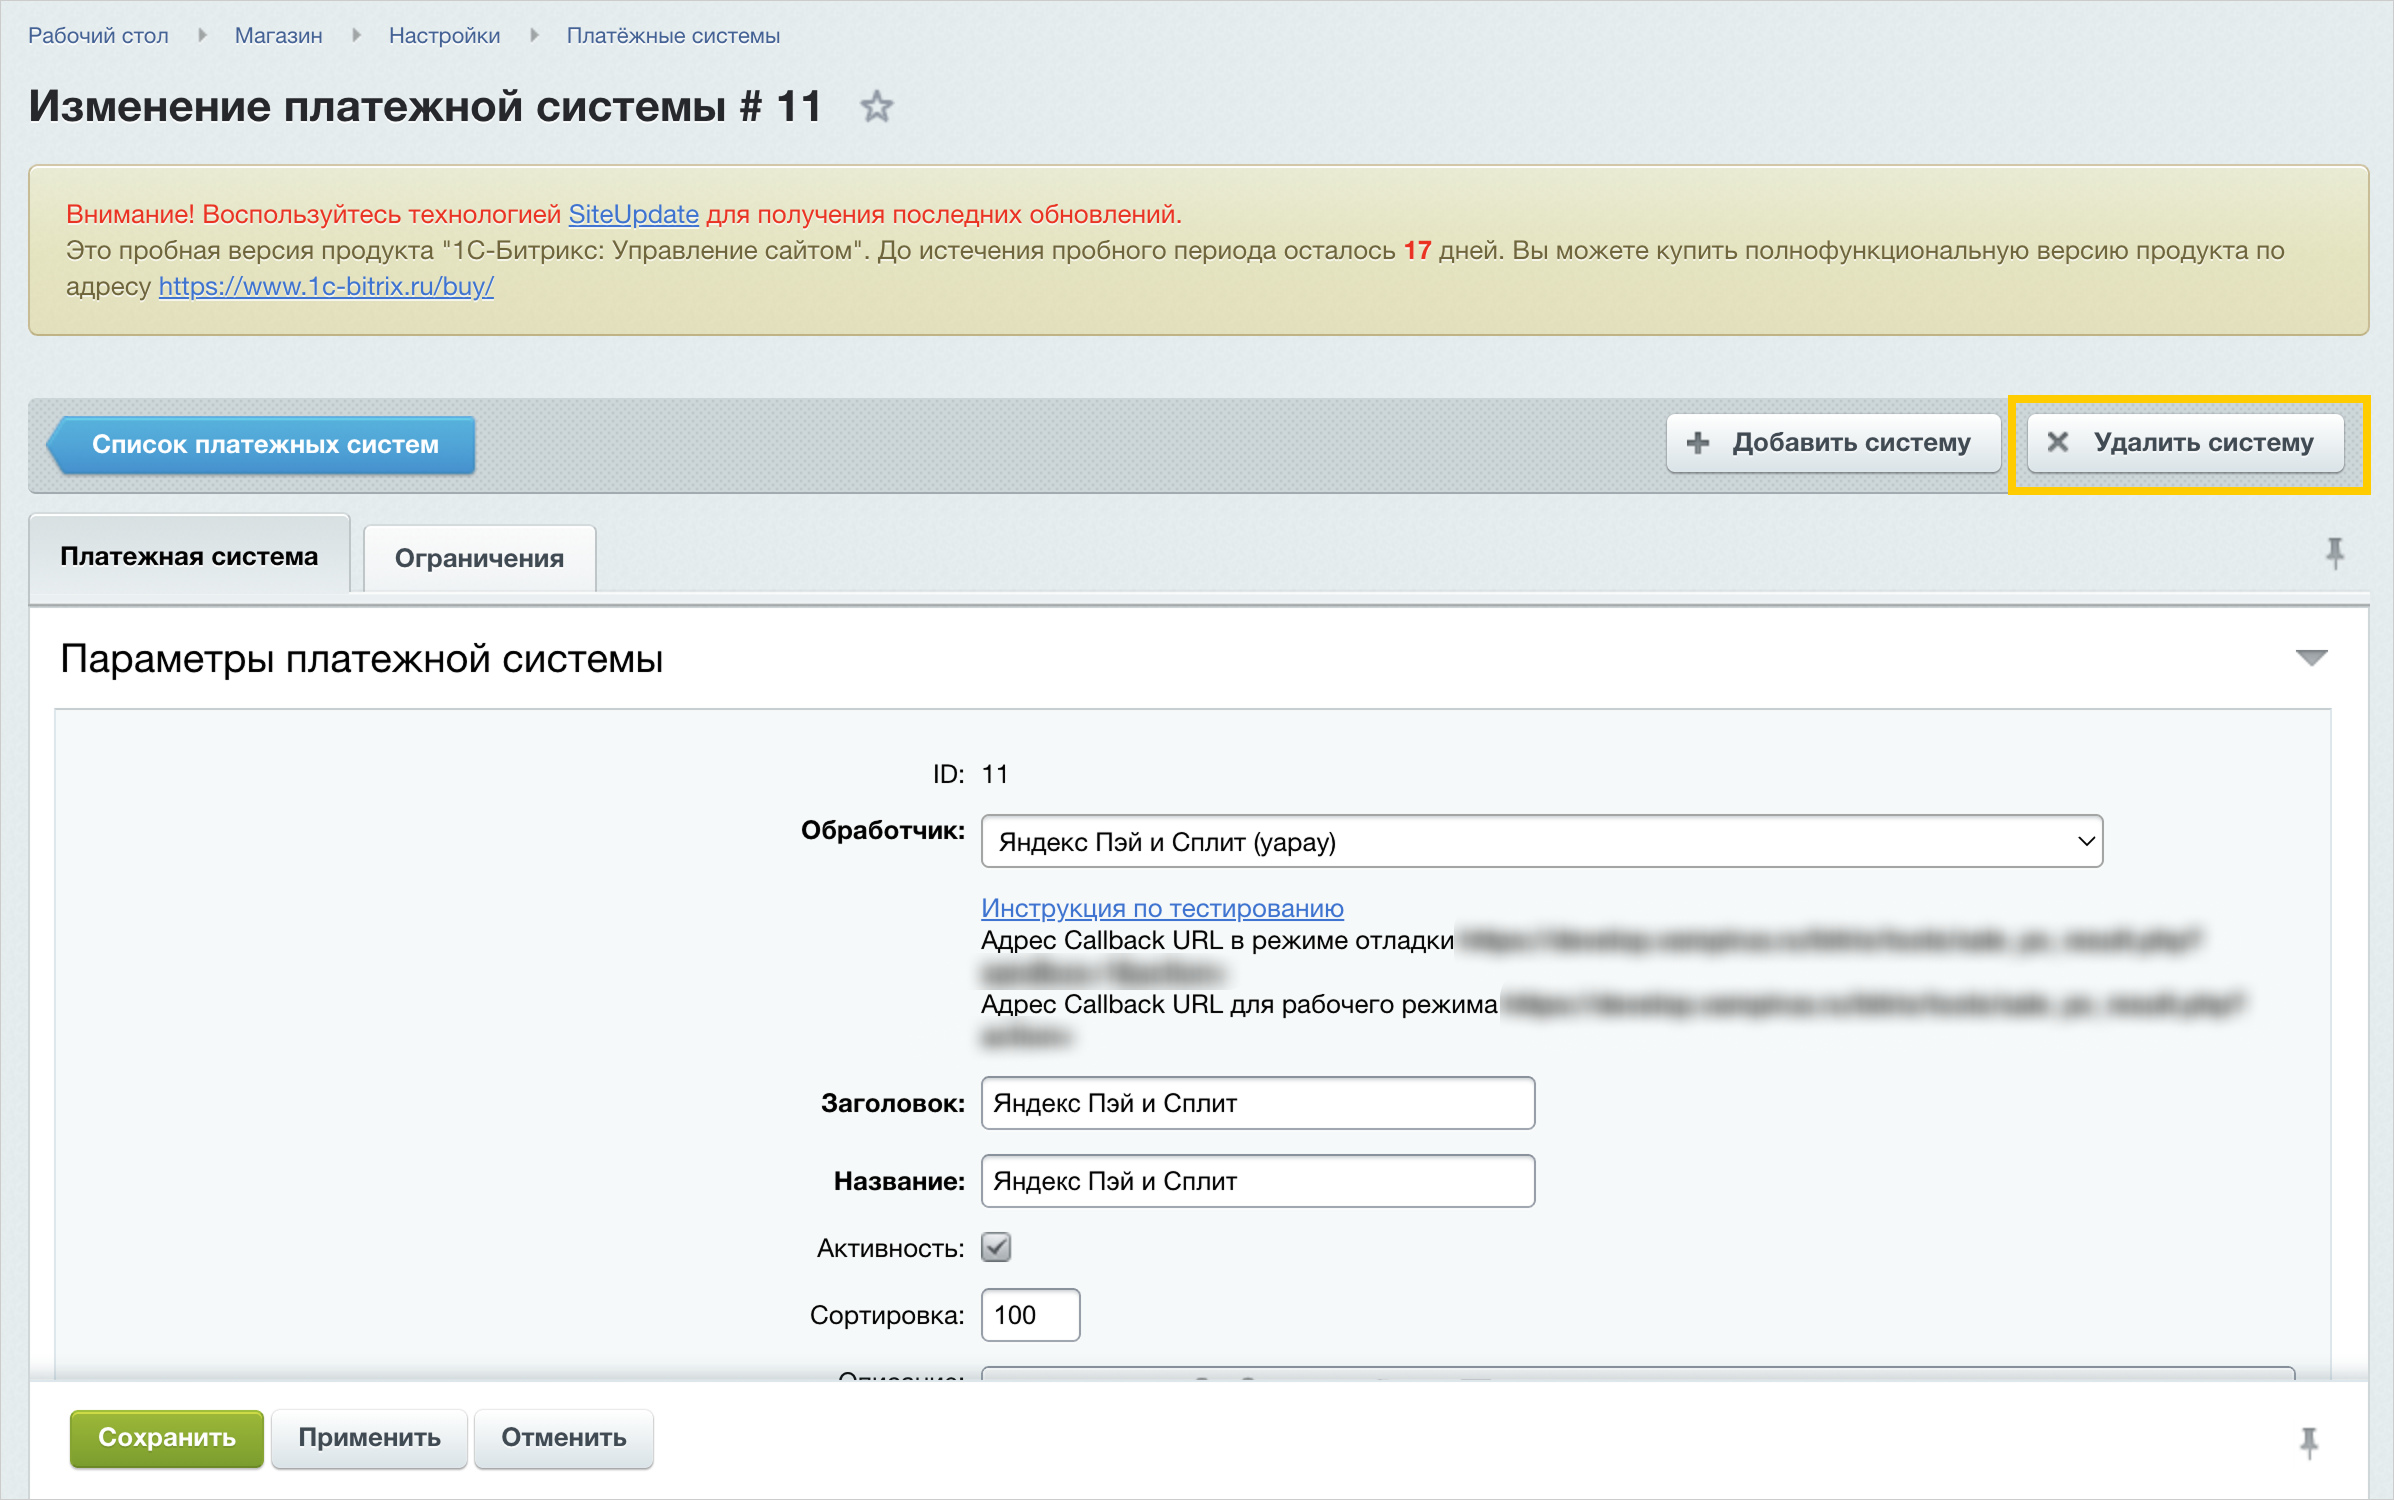
Task: Focus the Сортировка input field
Action: (x=1030, y=1315)
